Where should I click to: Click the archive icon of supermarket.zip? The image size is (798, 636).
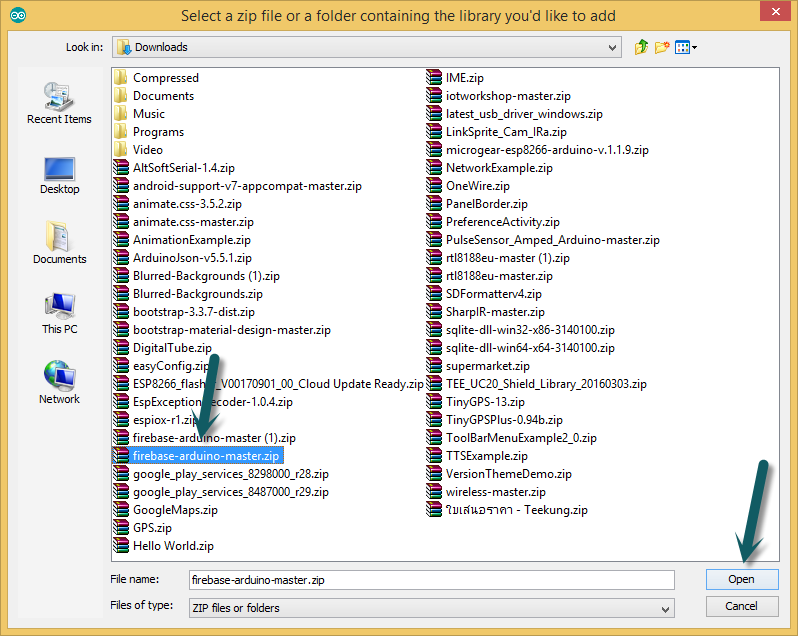[434, 366]
